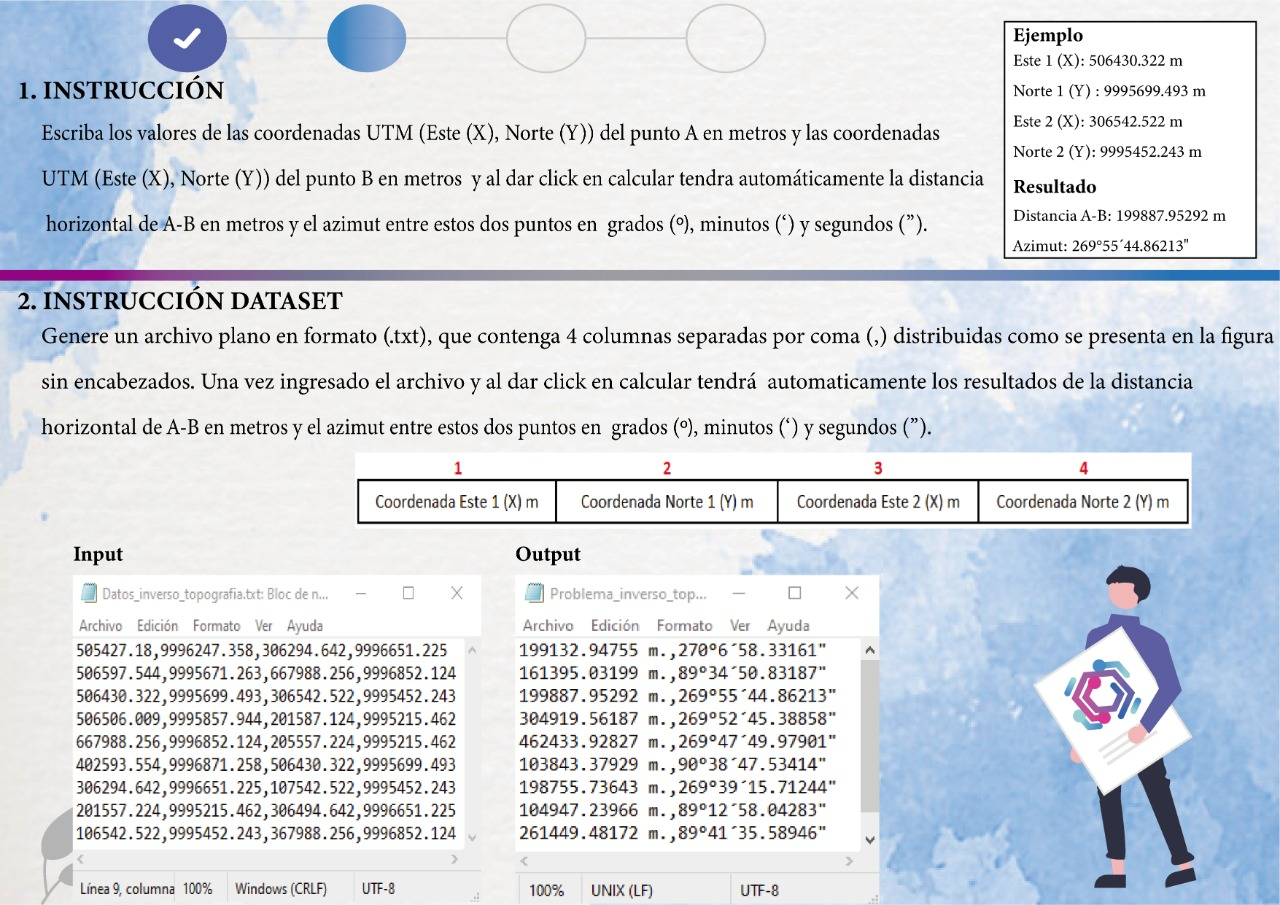1280x905 pixels.
Task: Click the third empty step circle
Action: click(546, 39)
